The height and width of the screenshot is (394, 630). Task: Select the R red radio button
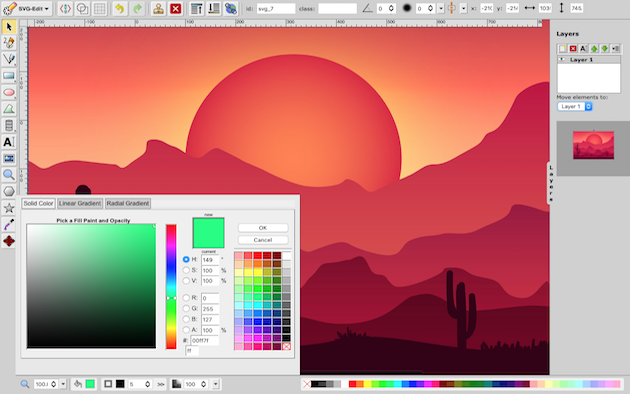coord(186,298)
